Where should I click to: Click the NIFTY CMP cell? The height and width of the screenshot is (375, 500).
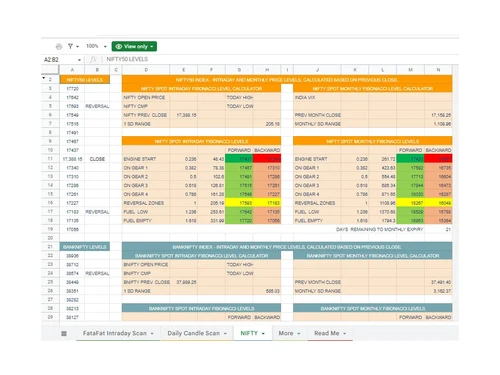click(x=146, y=106)
